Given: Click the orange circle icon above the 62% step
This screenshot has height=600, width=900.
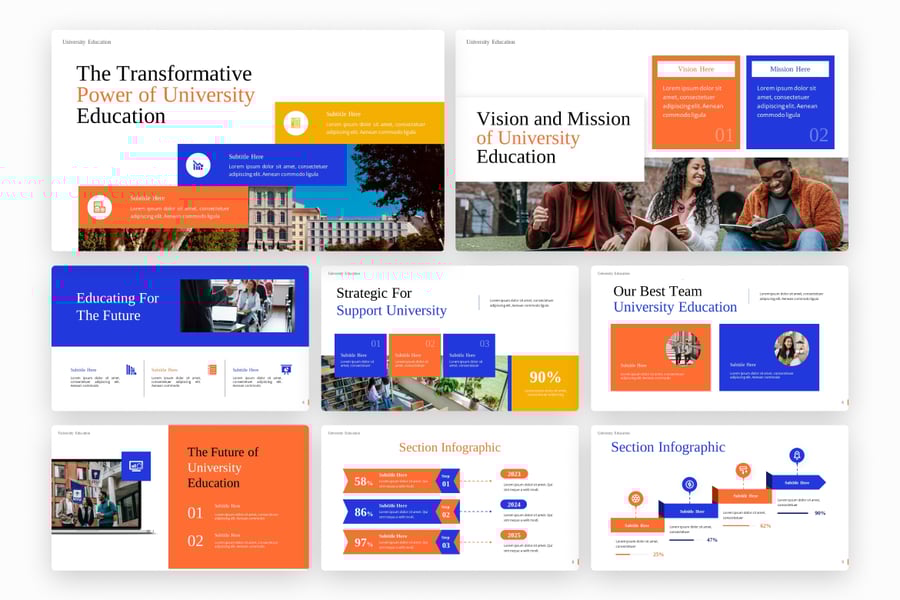Looking at the screenshot, I should tap(743, 470).
